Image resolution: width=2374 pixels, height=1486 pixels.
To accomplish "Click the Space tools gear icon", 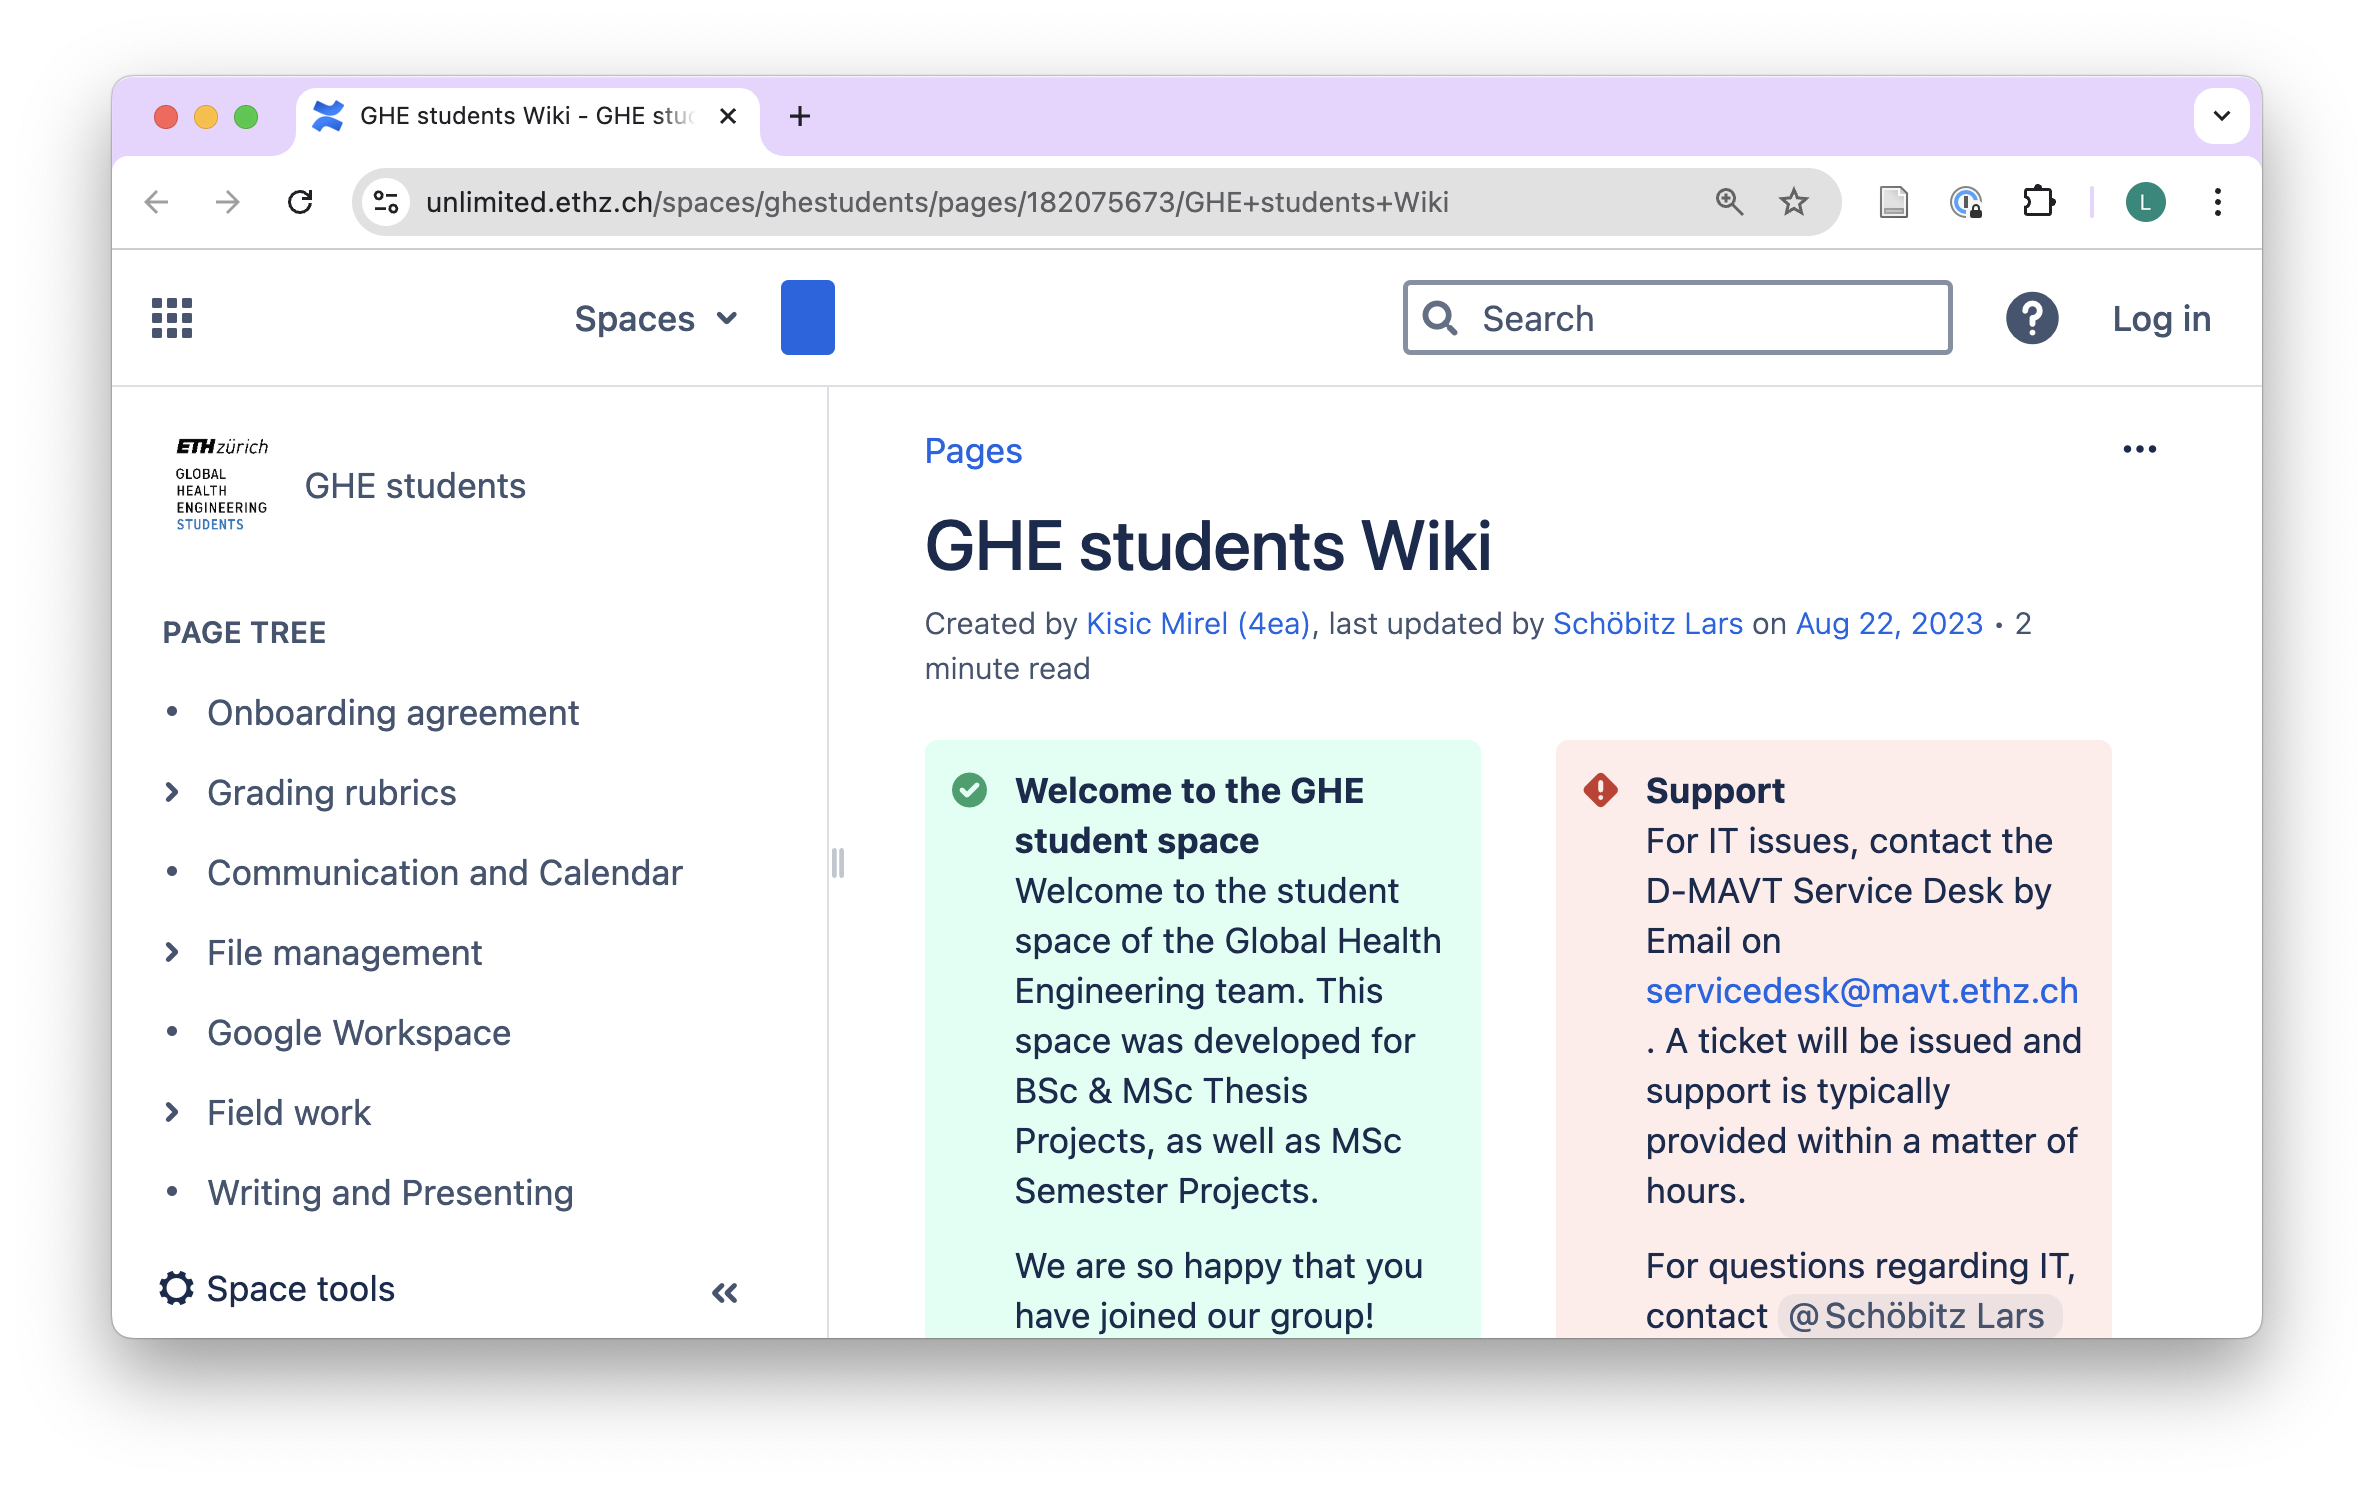I will 177,1289.
